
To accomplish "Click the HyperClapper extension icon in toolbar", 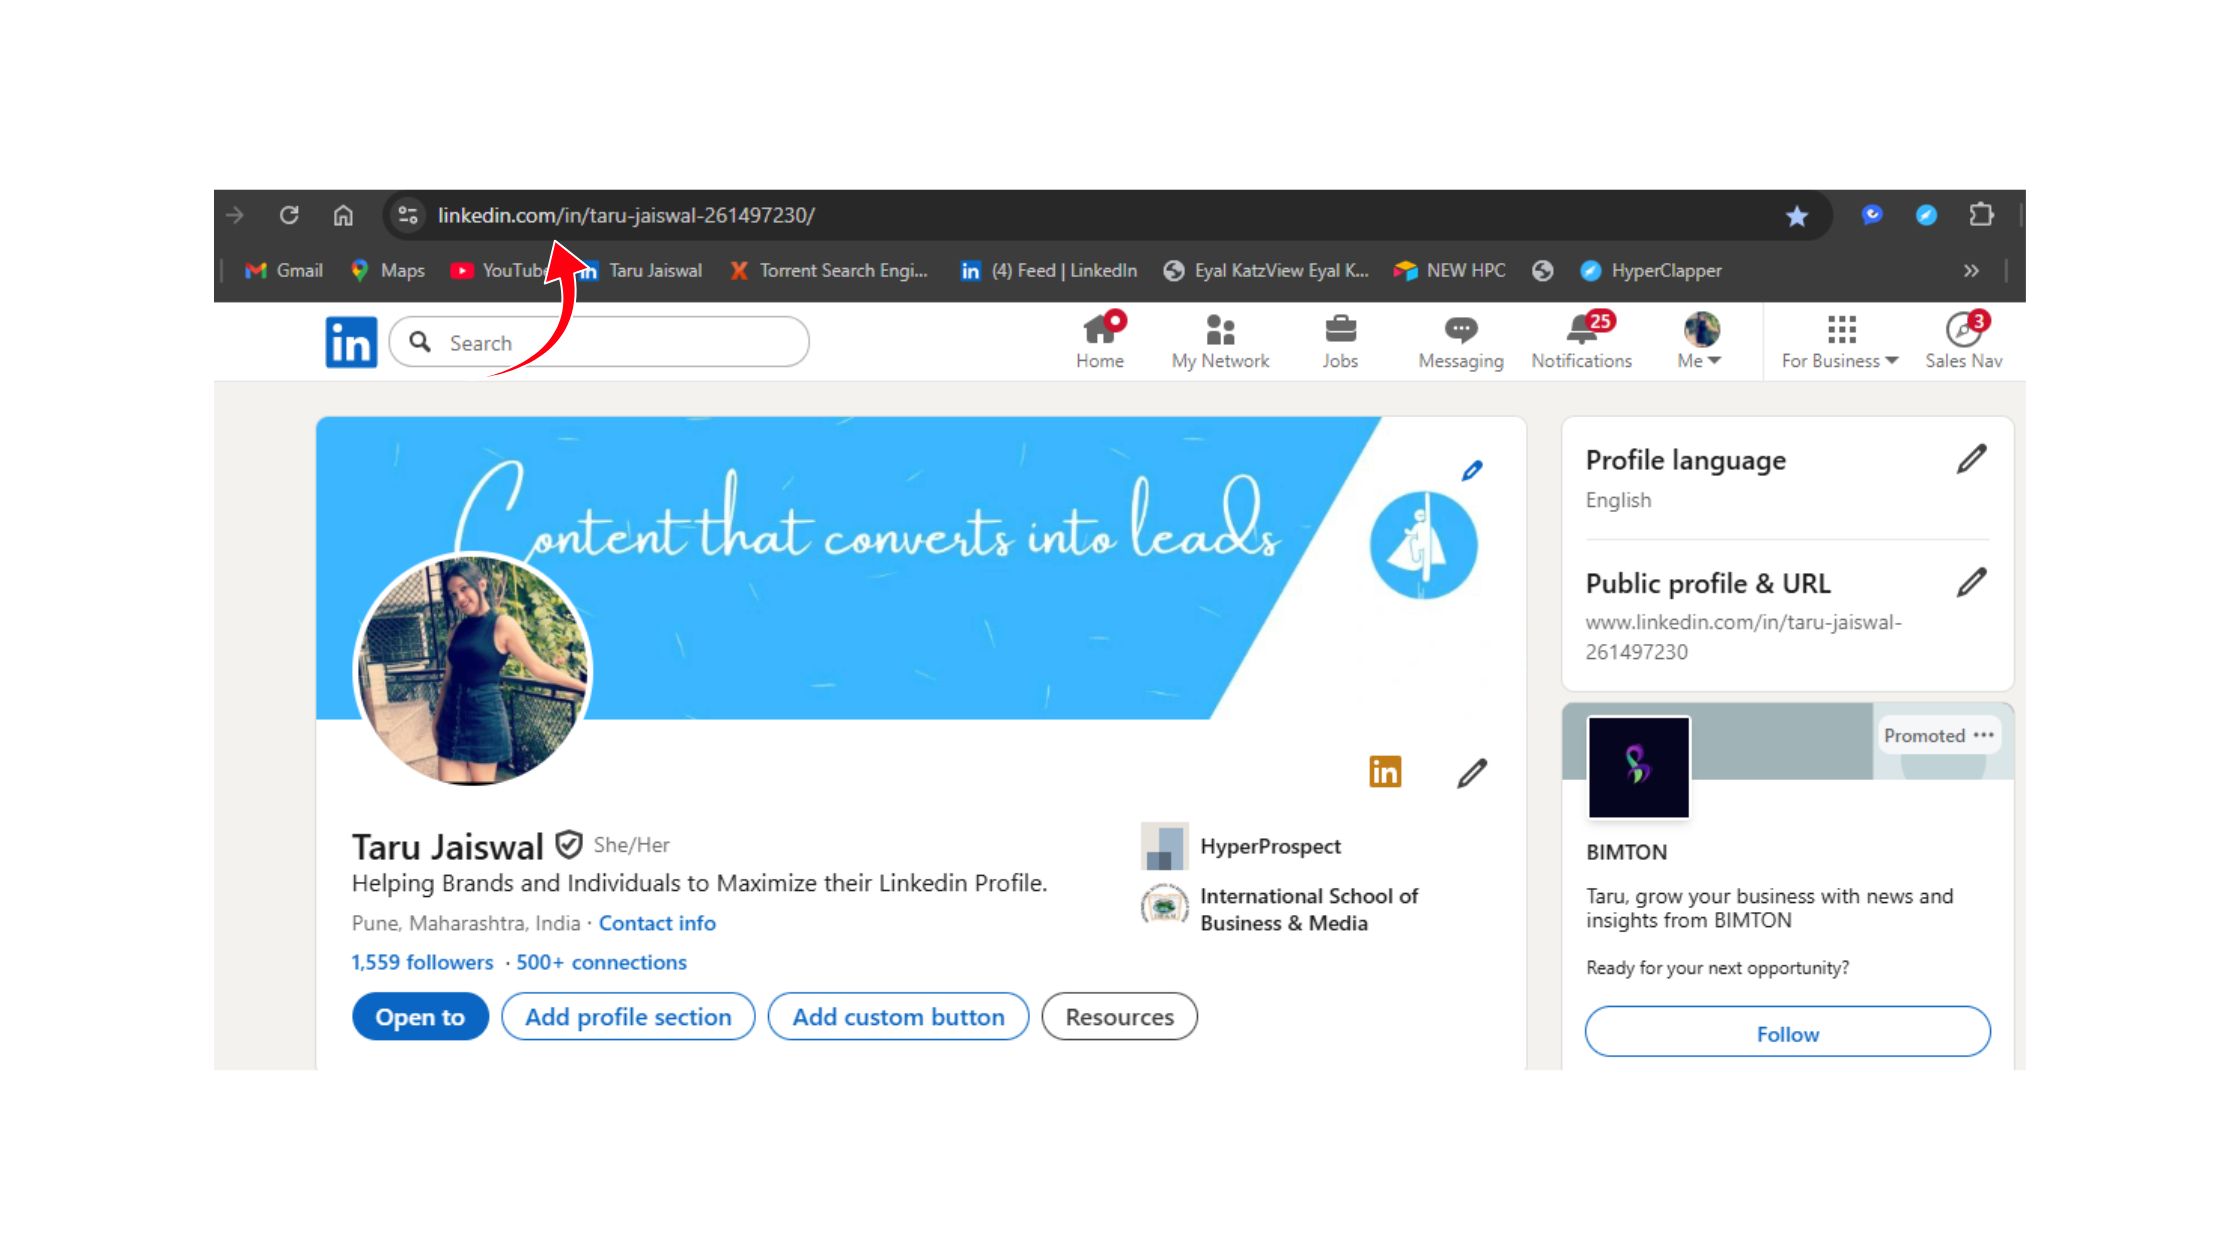I will coord(1926,215).
